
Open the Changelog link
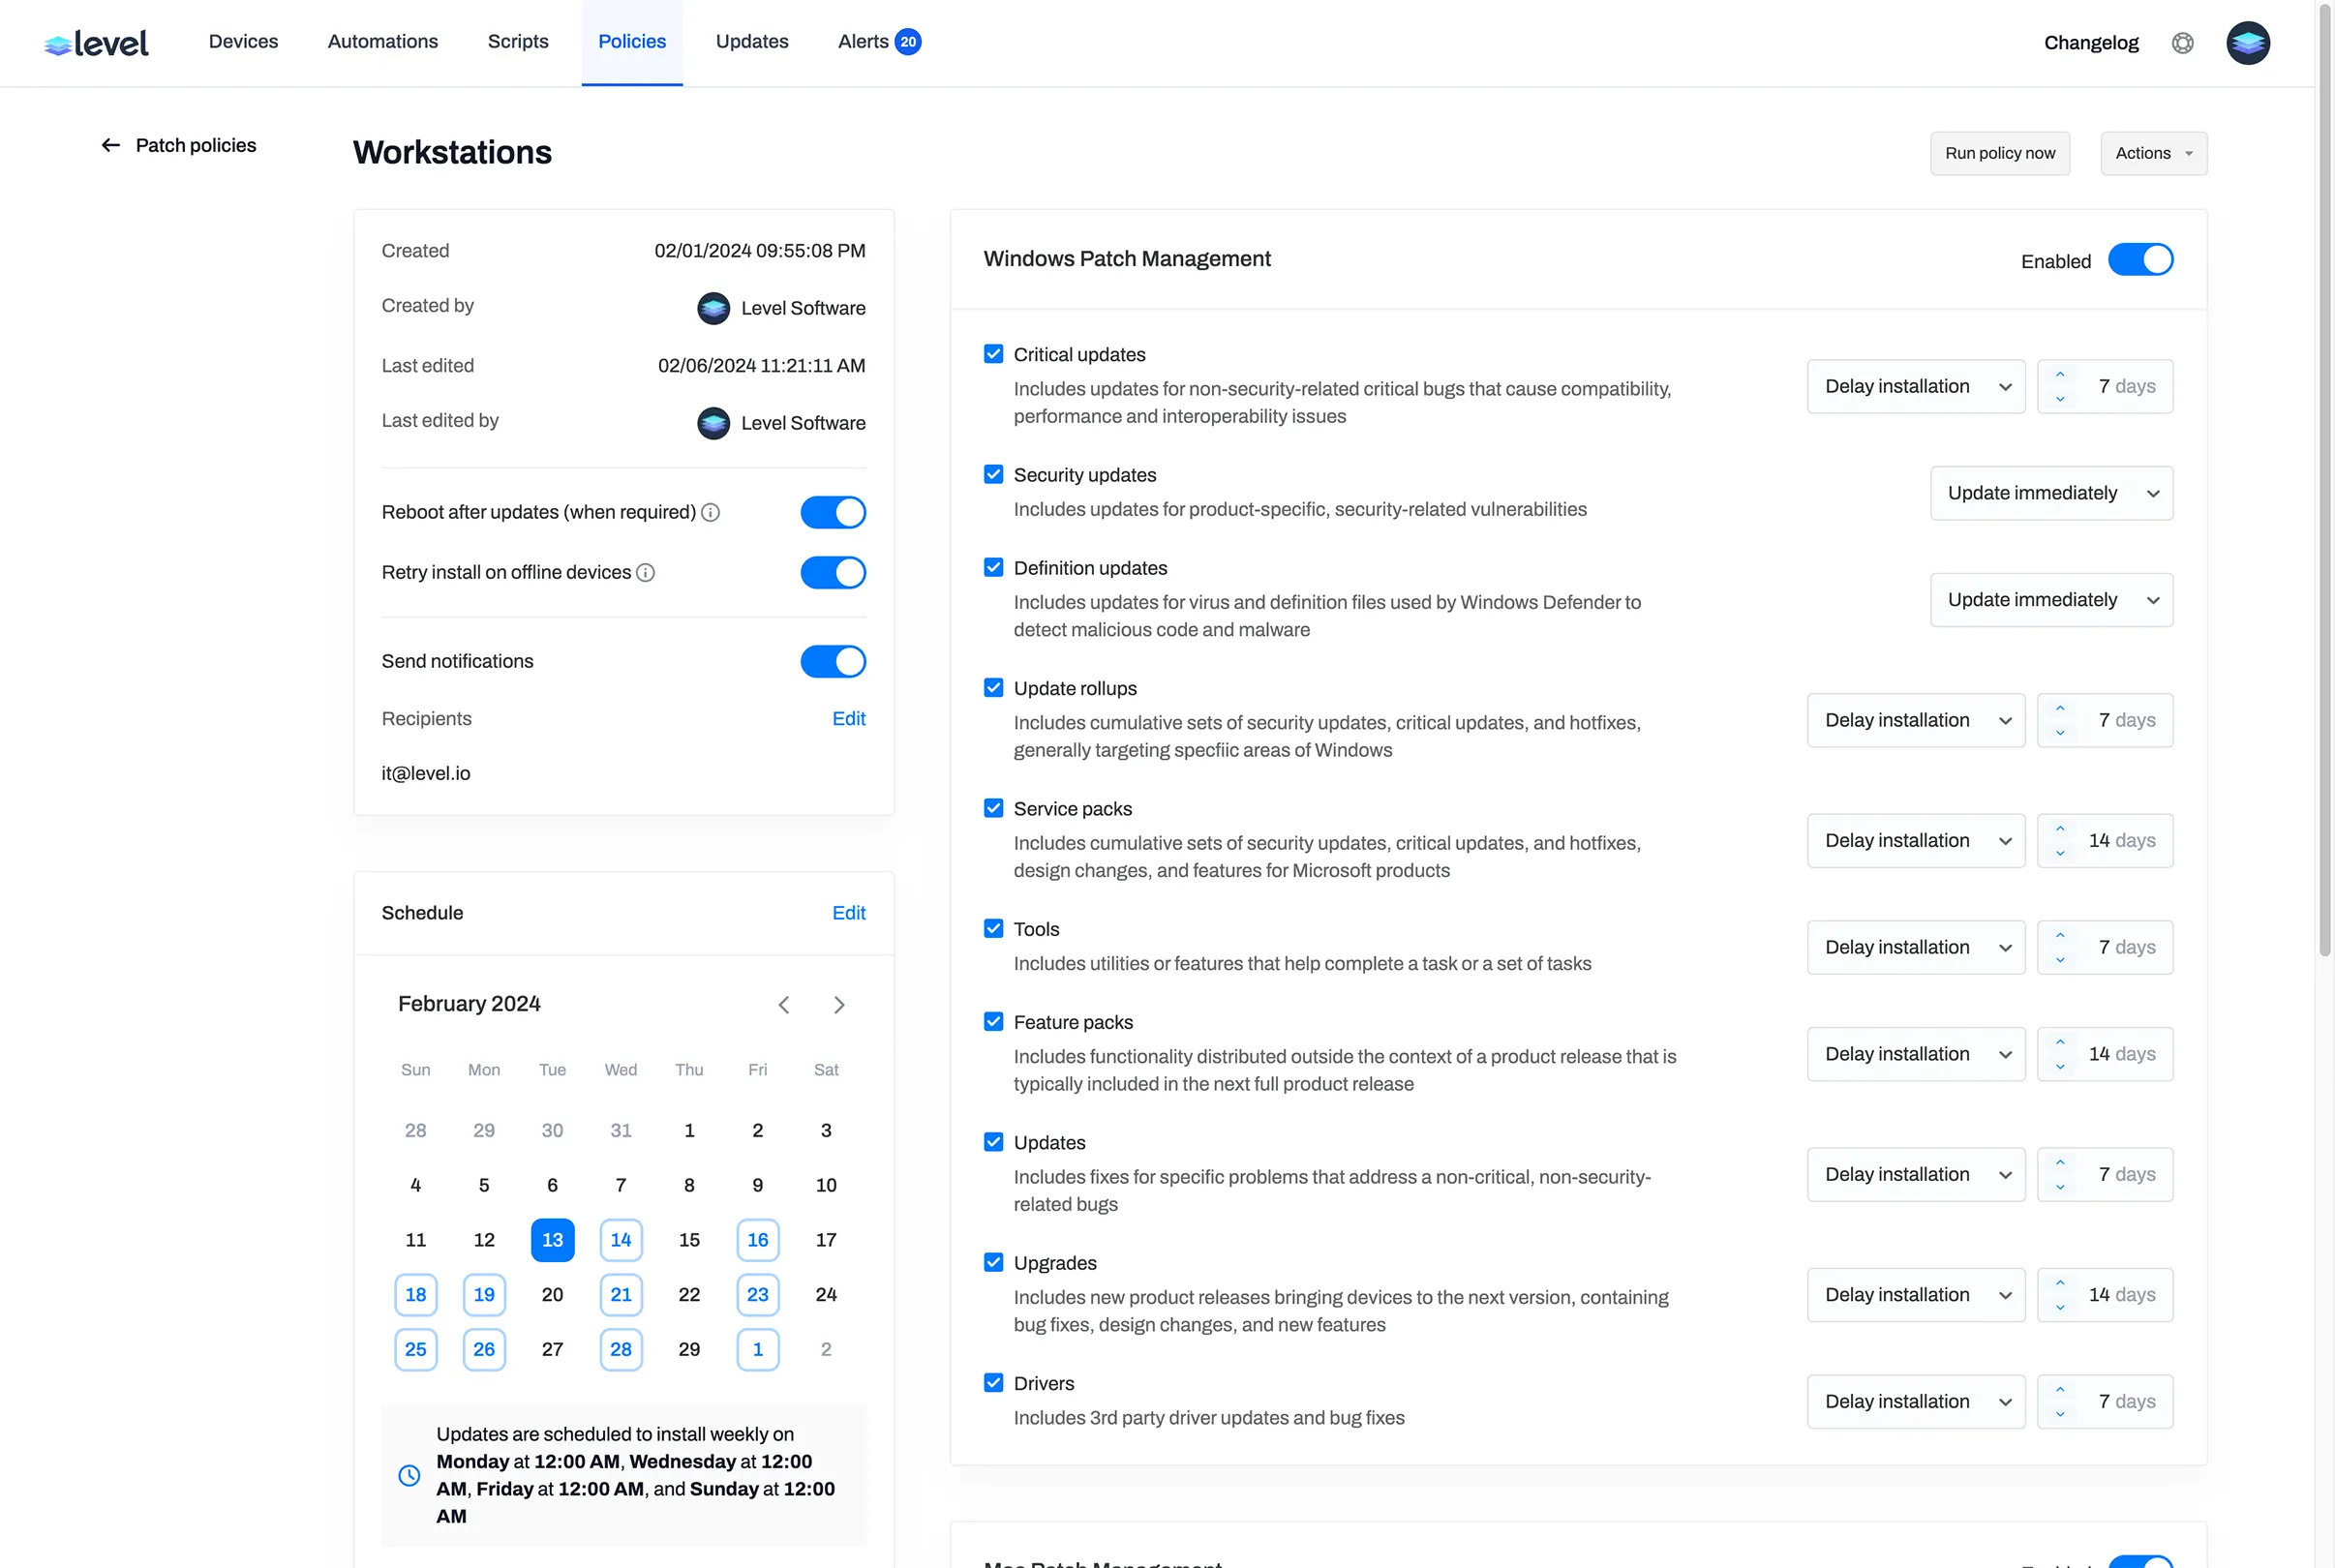(x=2090, y=43)
